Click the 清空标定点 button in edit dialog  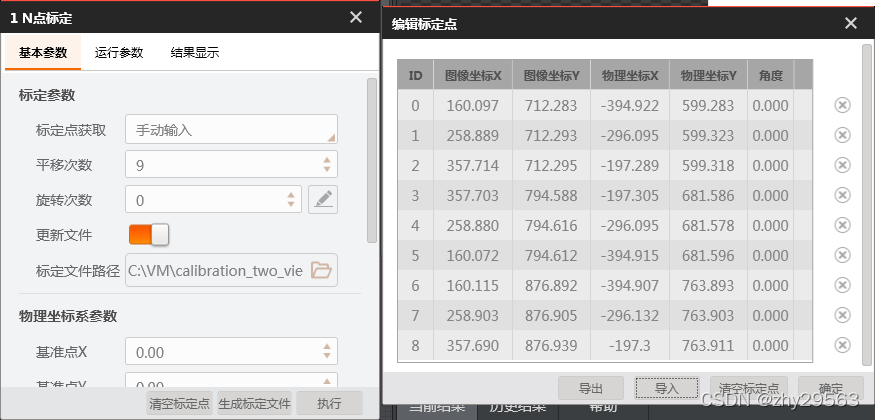(x=749, y=388)
